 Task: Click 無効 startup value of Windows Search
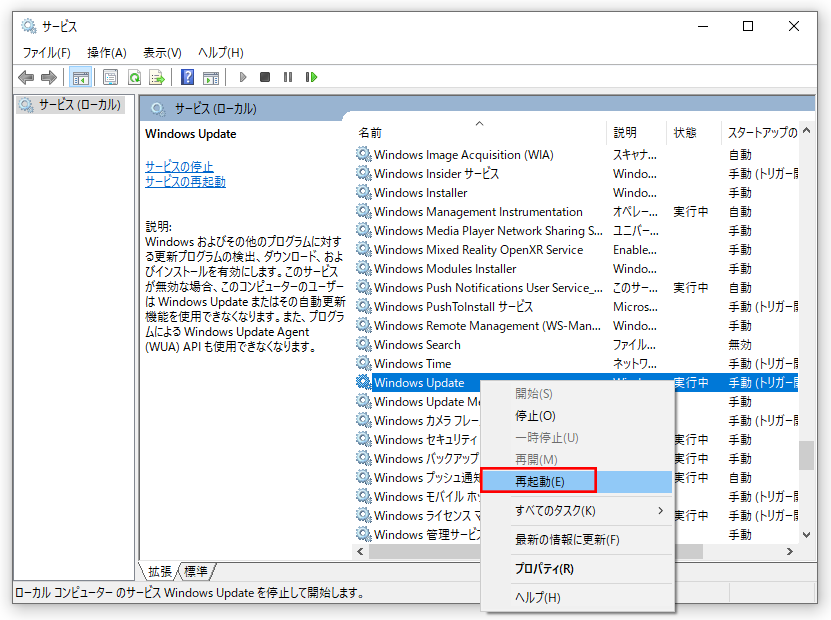point(740,344)
